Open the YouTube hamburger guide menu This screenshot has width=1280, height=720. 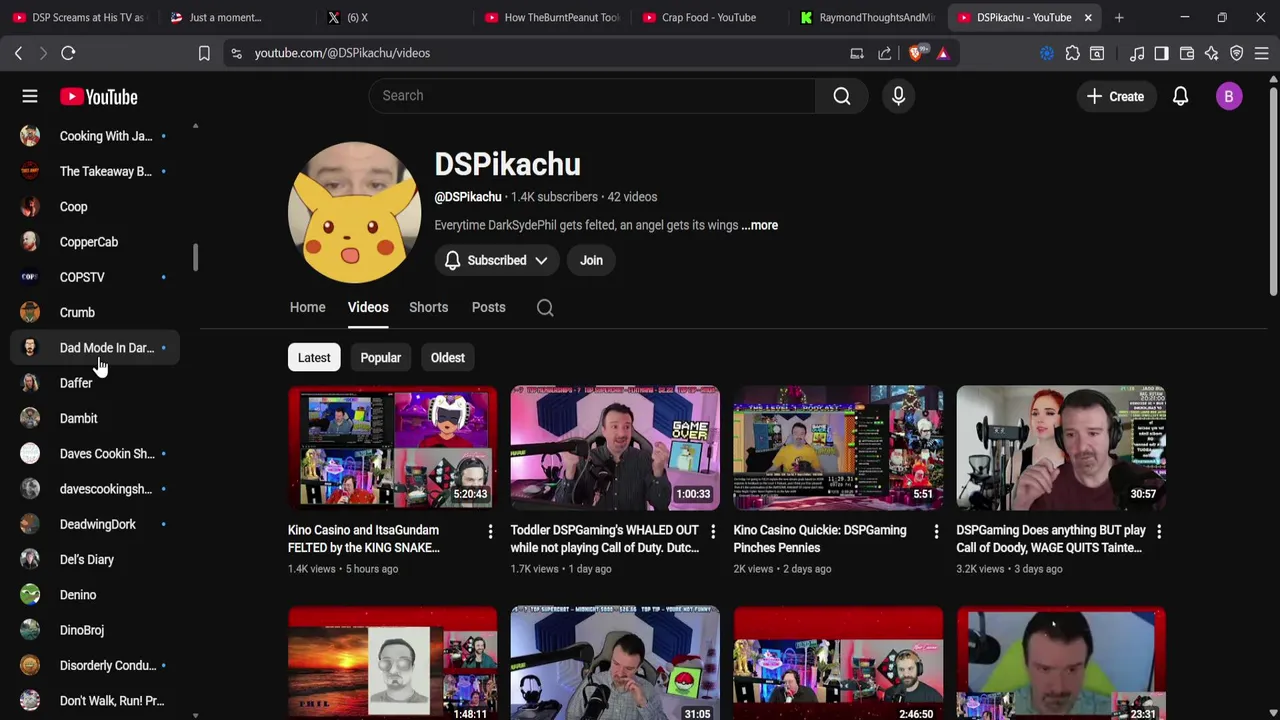coord(30,97)
